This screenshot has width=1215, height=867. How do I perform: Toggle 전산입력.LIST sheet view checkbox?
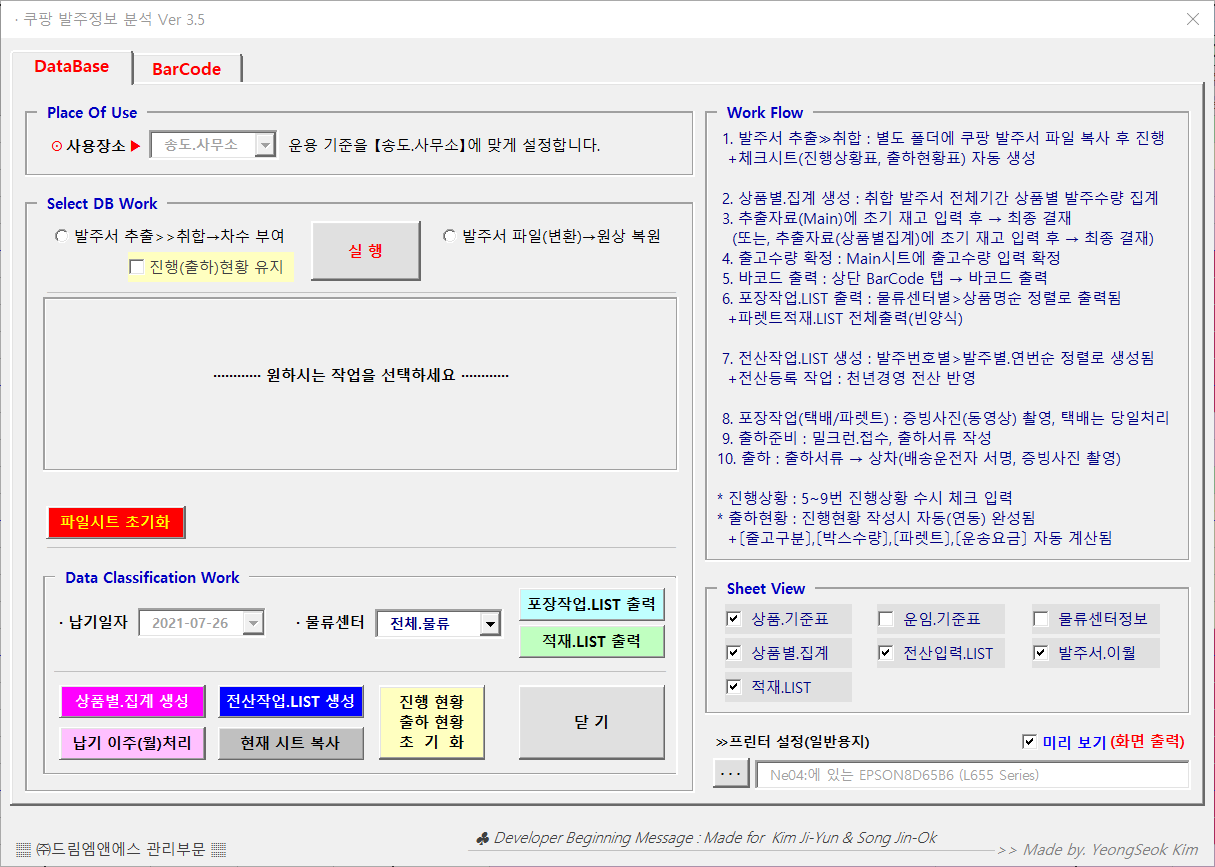(x=886, y=653)
